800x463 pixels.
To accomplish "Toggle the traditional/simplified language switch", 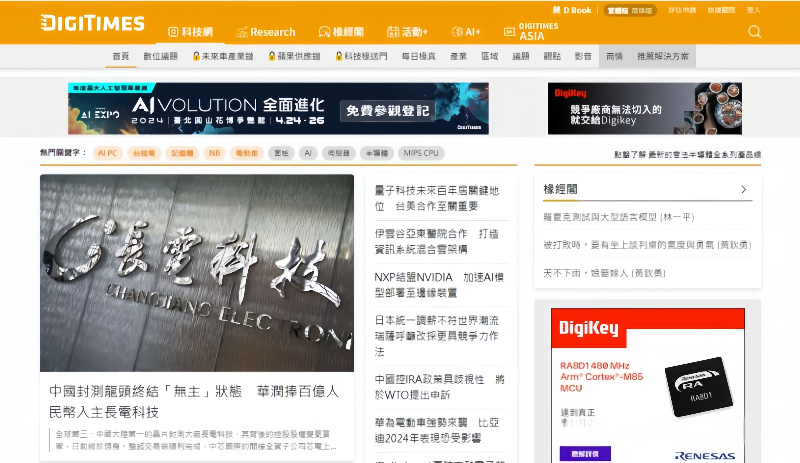I will (630, 10).
